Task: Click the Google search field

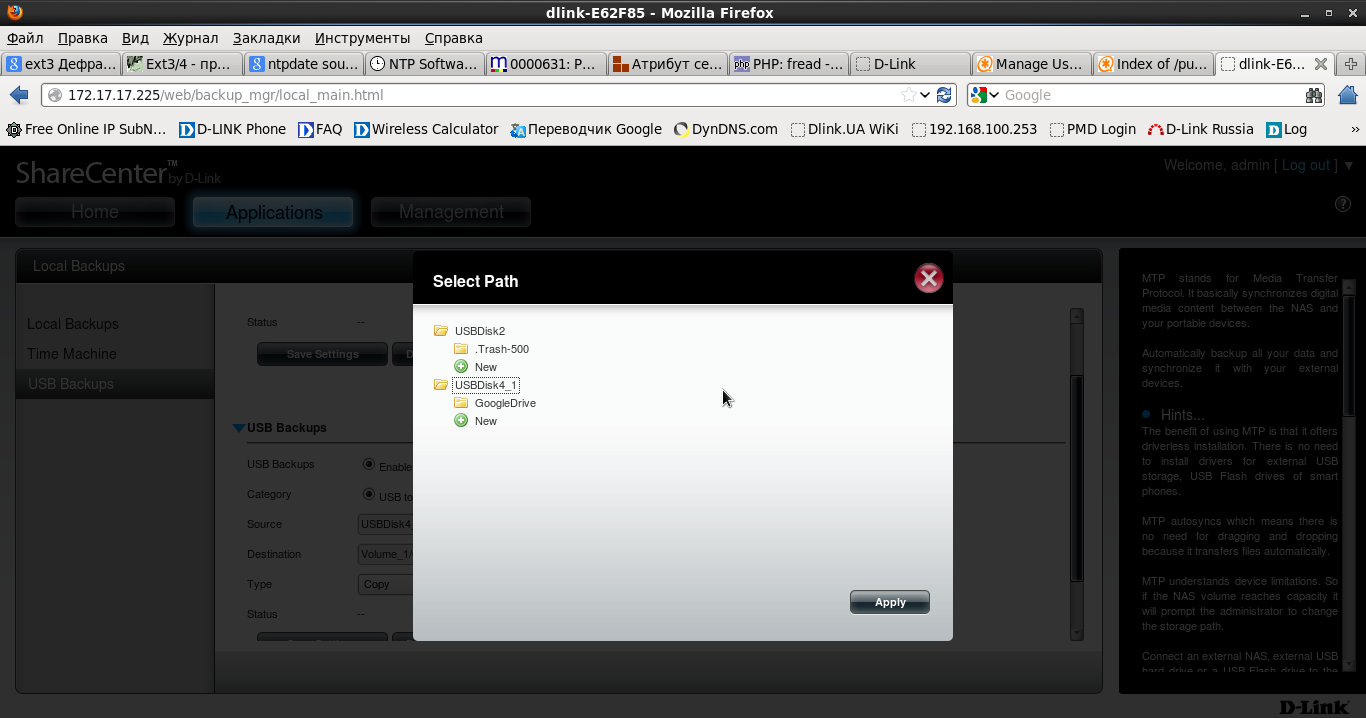Action: click(1150, 95)
